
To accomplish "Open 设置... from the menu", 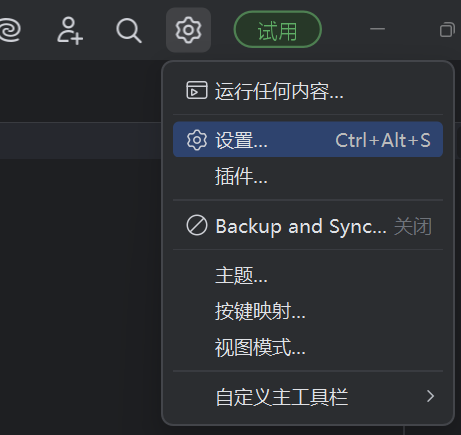I will [x=308, y=140].
